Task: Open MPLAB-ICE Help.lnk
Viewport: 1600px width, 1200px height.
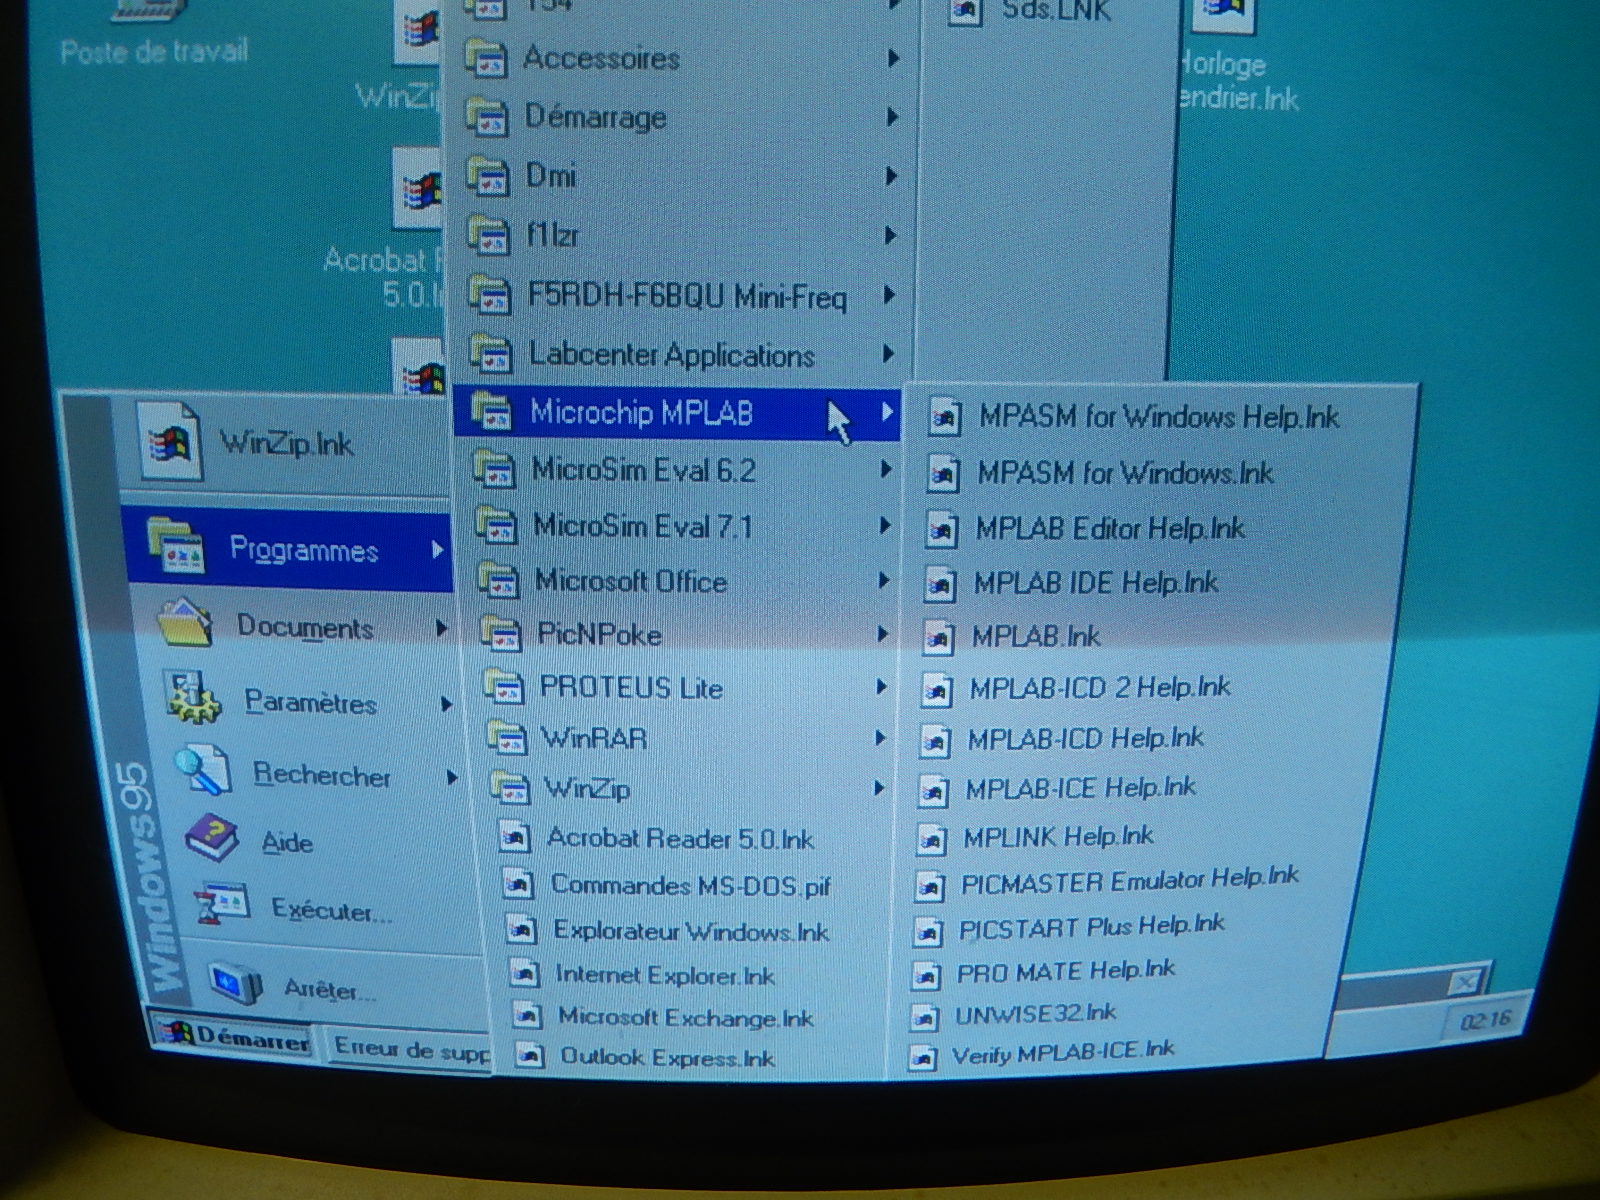Action: 1082,788
